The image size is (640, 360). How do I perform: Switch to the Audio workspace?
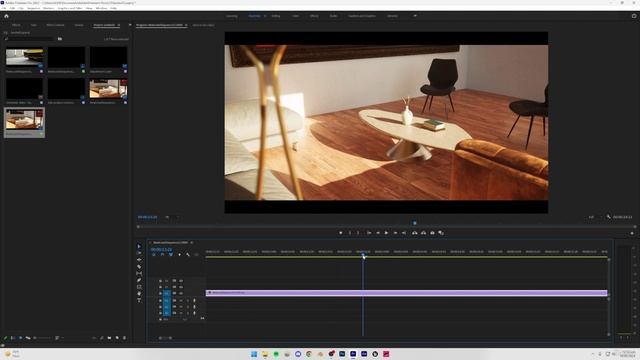[x=333, y=16]
